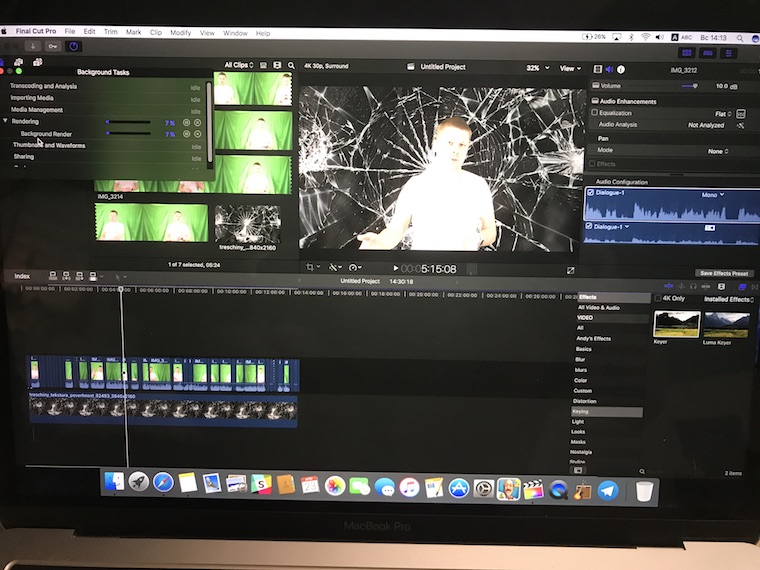Click the import media arrow button
Image resolution: width=760 pixels, height=570 pixels.
pyautogui.click(x=33, y=46)
